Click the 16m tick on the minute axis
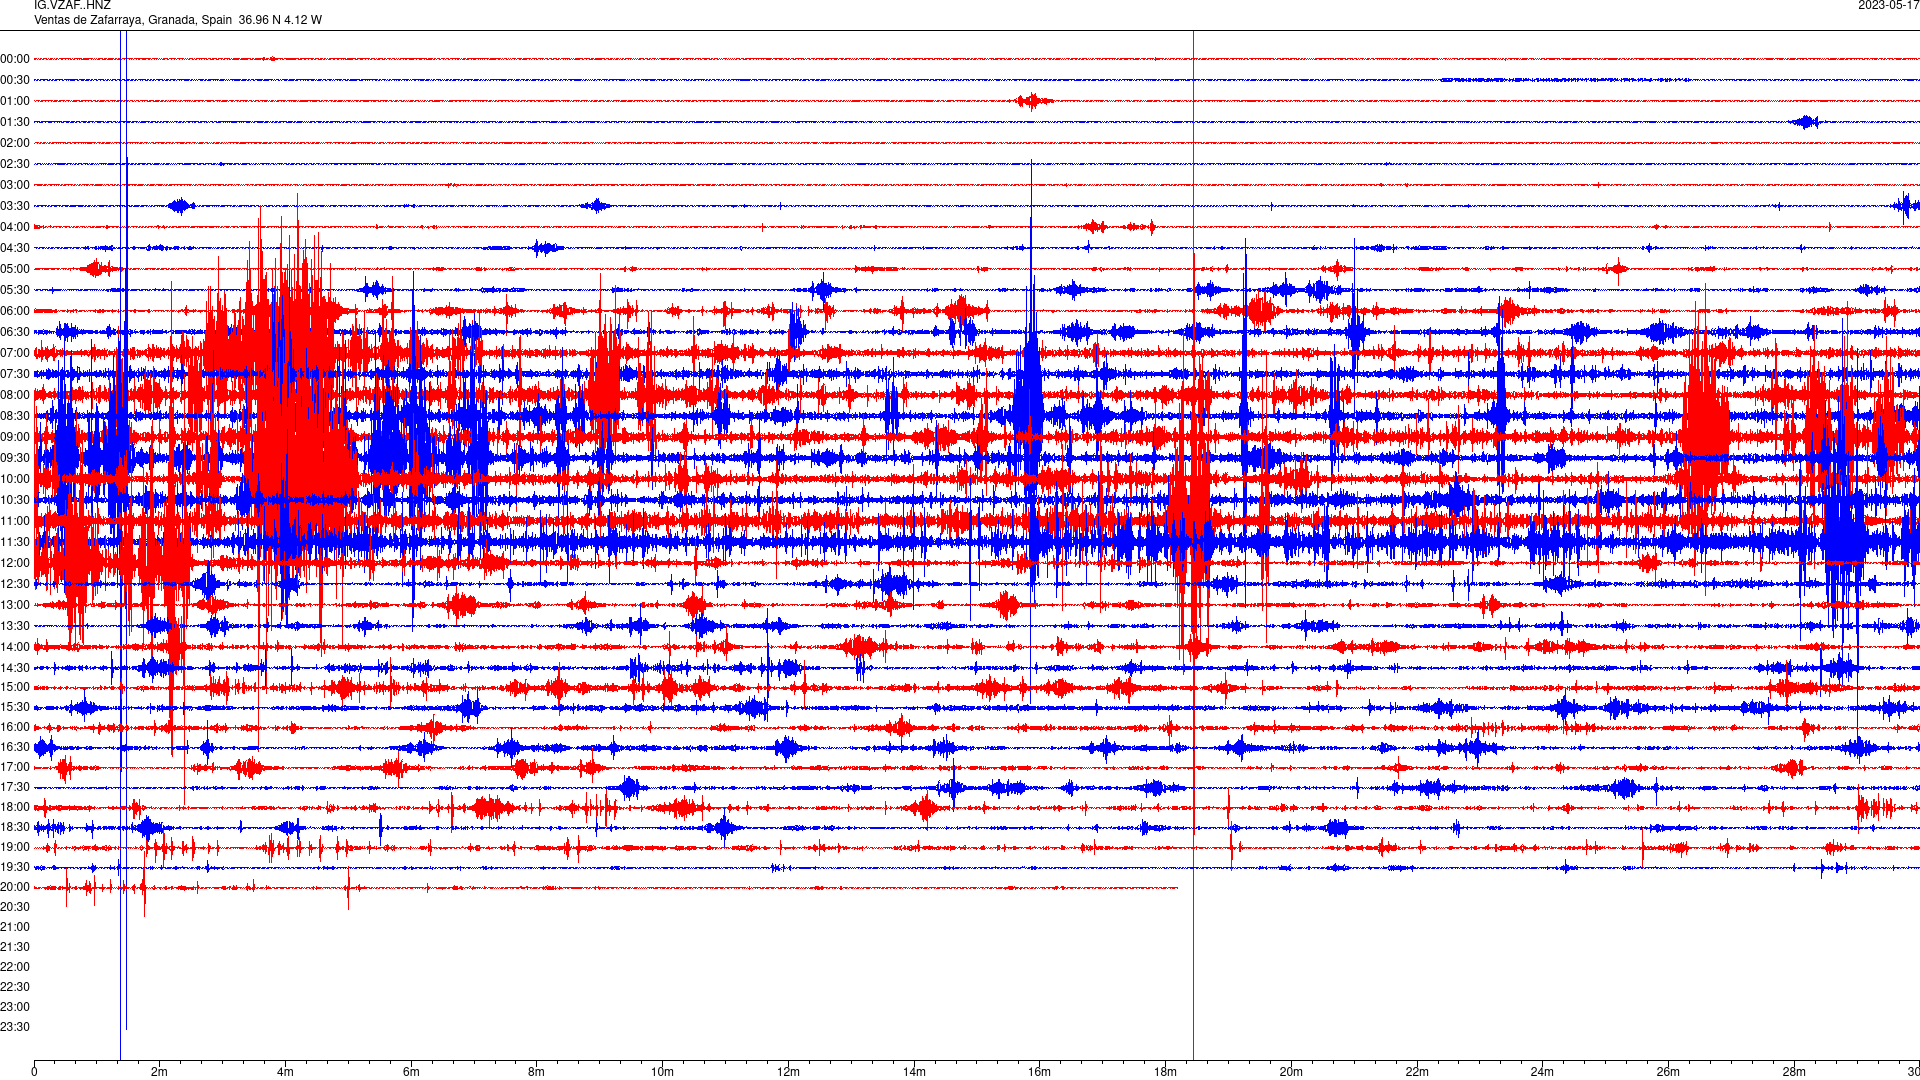 (1040, 1072)
